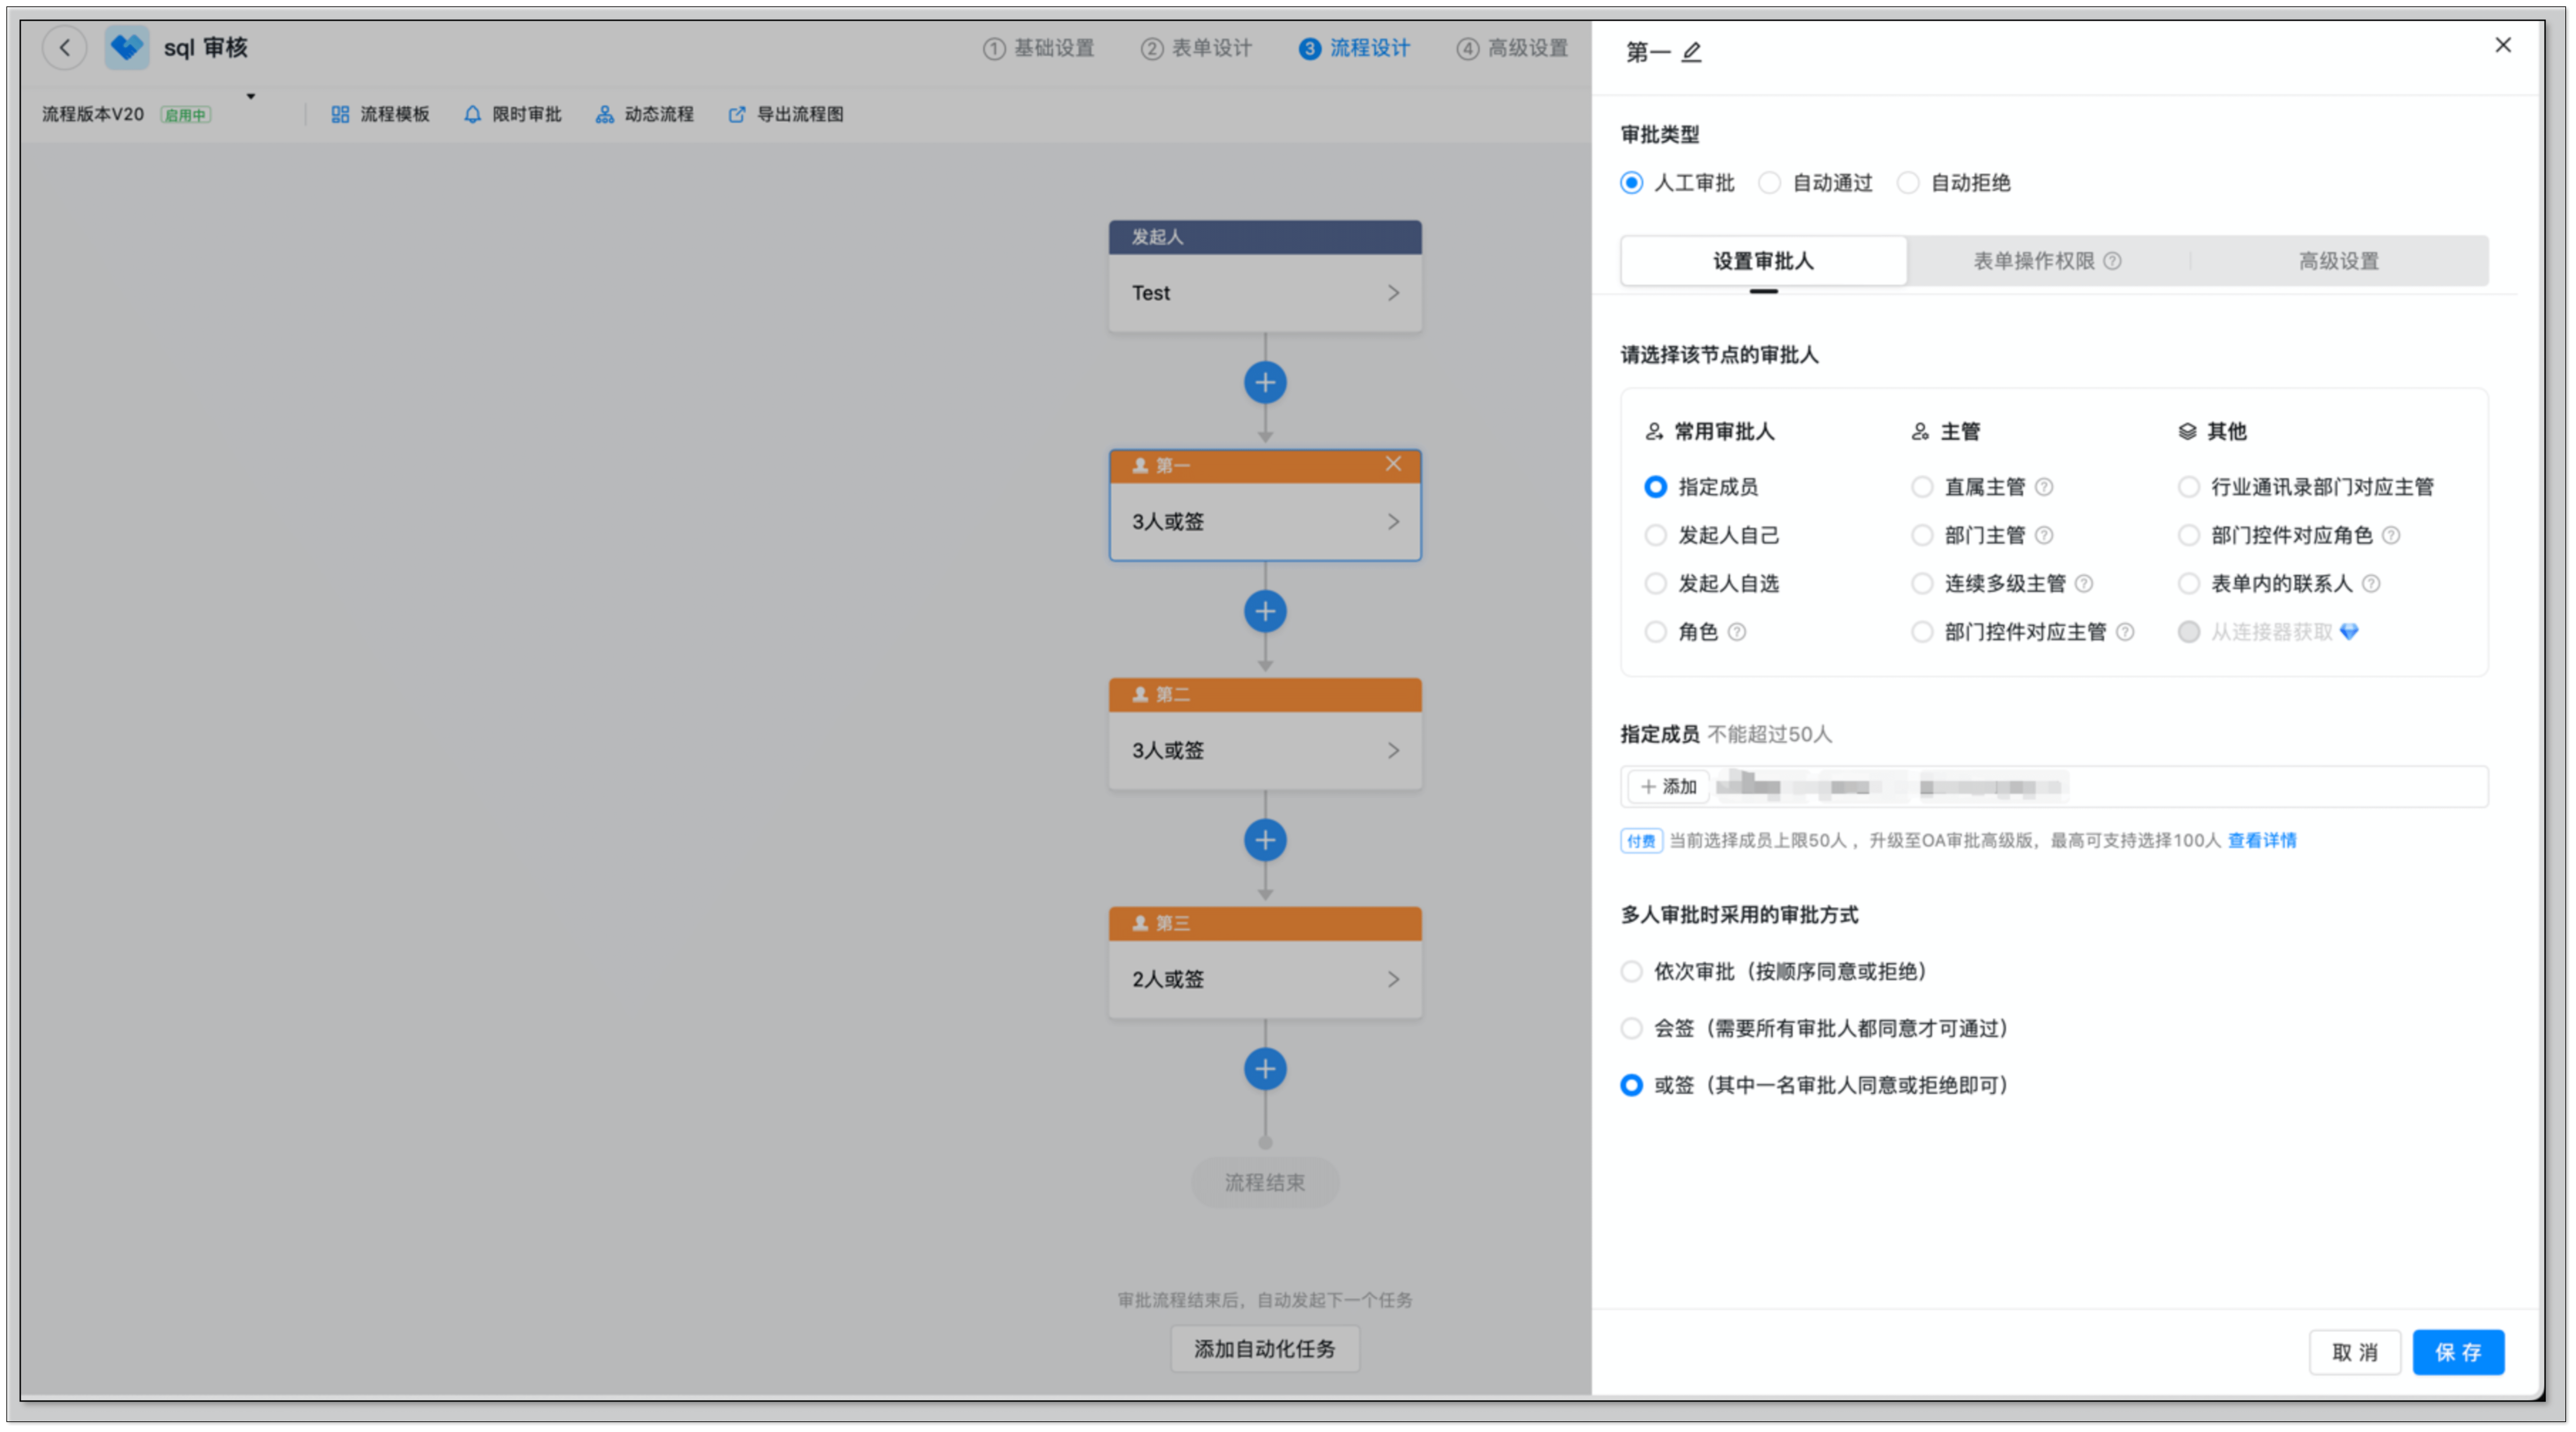The image size is (2576, 1432).
Task: Click 导出流程图 export icon
Action: pos(737,114)
